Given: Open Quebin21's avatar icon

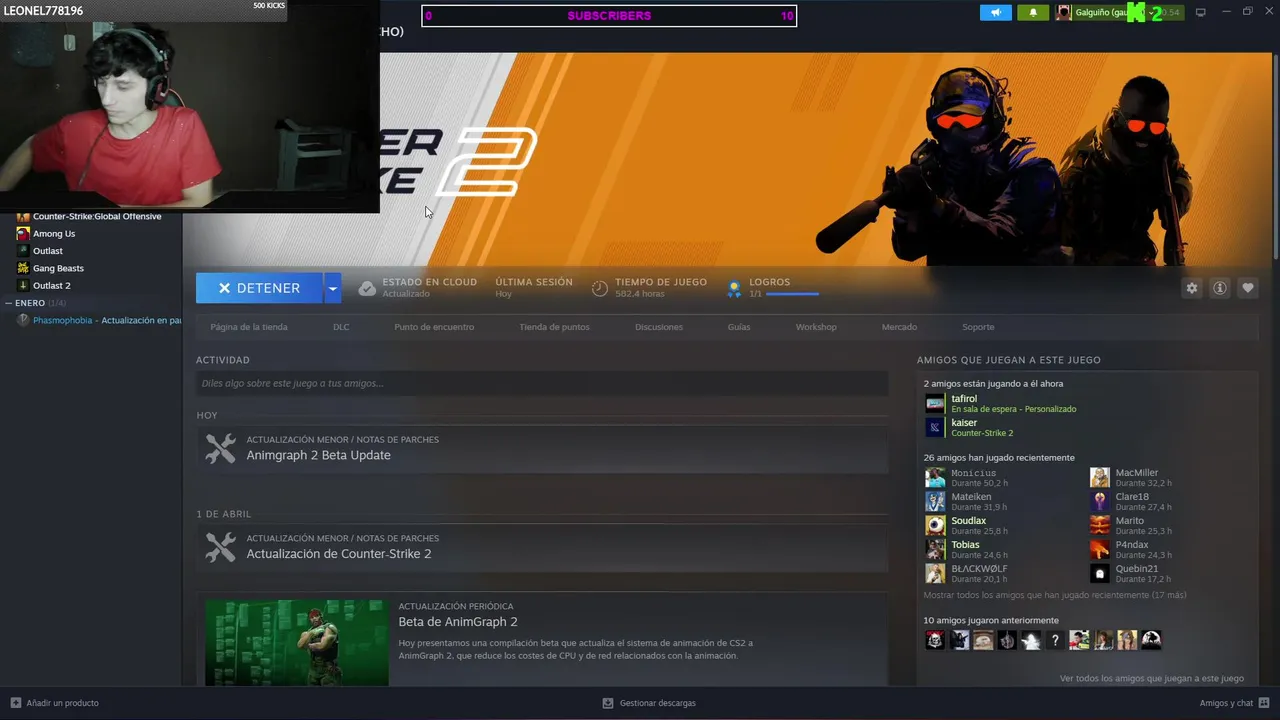Looking at the screenshot, I should [x=1100, y=573].
